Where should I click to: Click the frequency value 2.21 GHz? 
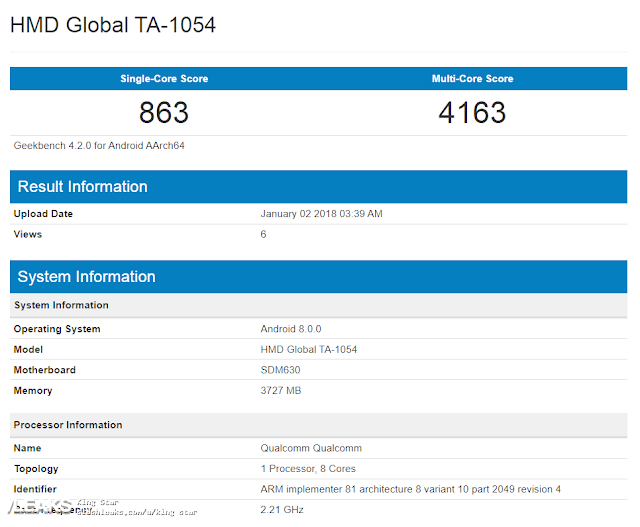point(282,510)
